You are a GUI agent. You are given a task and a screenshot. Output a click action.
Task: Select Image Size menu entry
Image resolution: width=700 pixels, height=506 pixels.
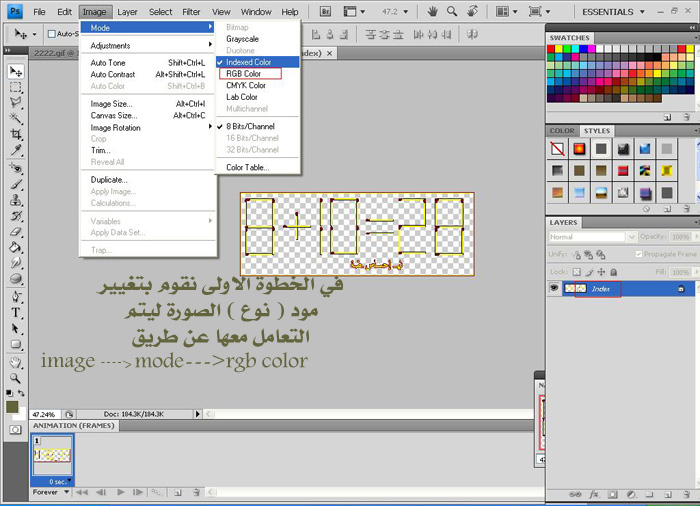pos(148,104)
